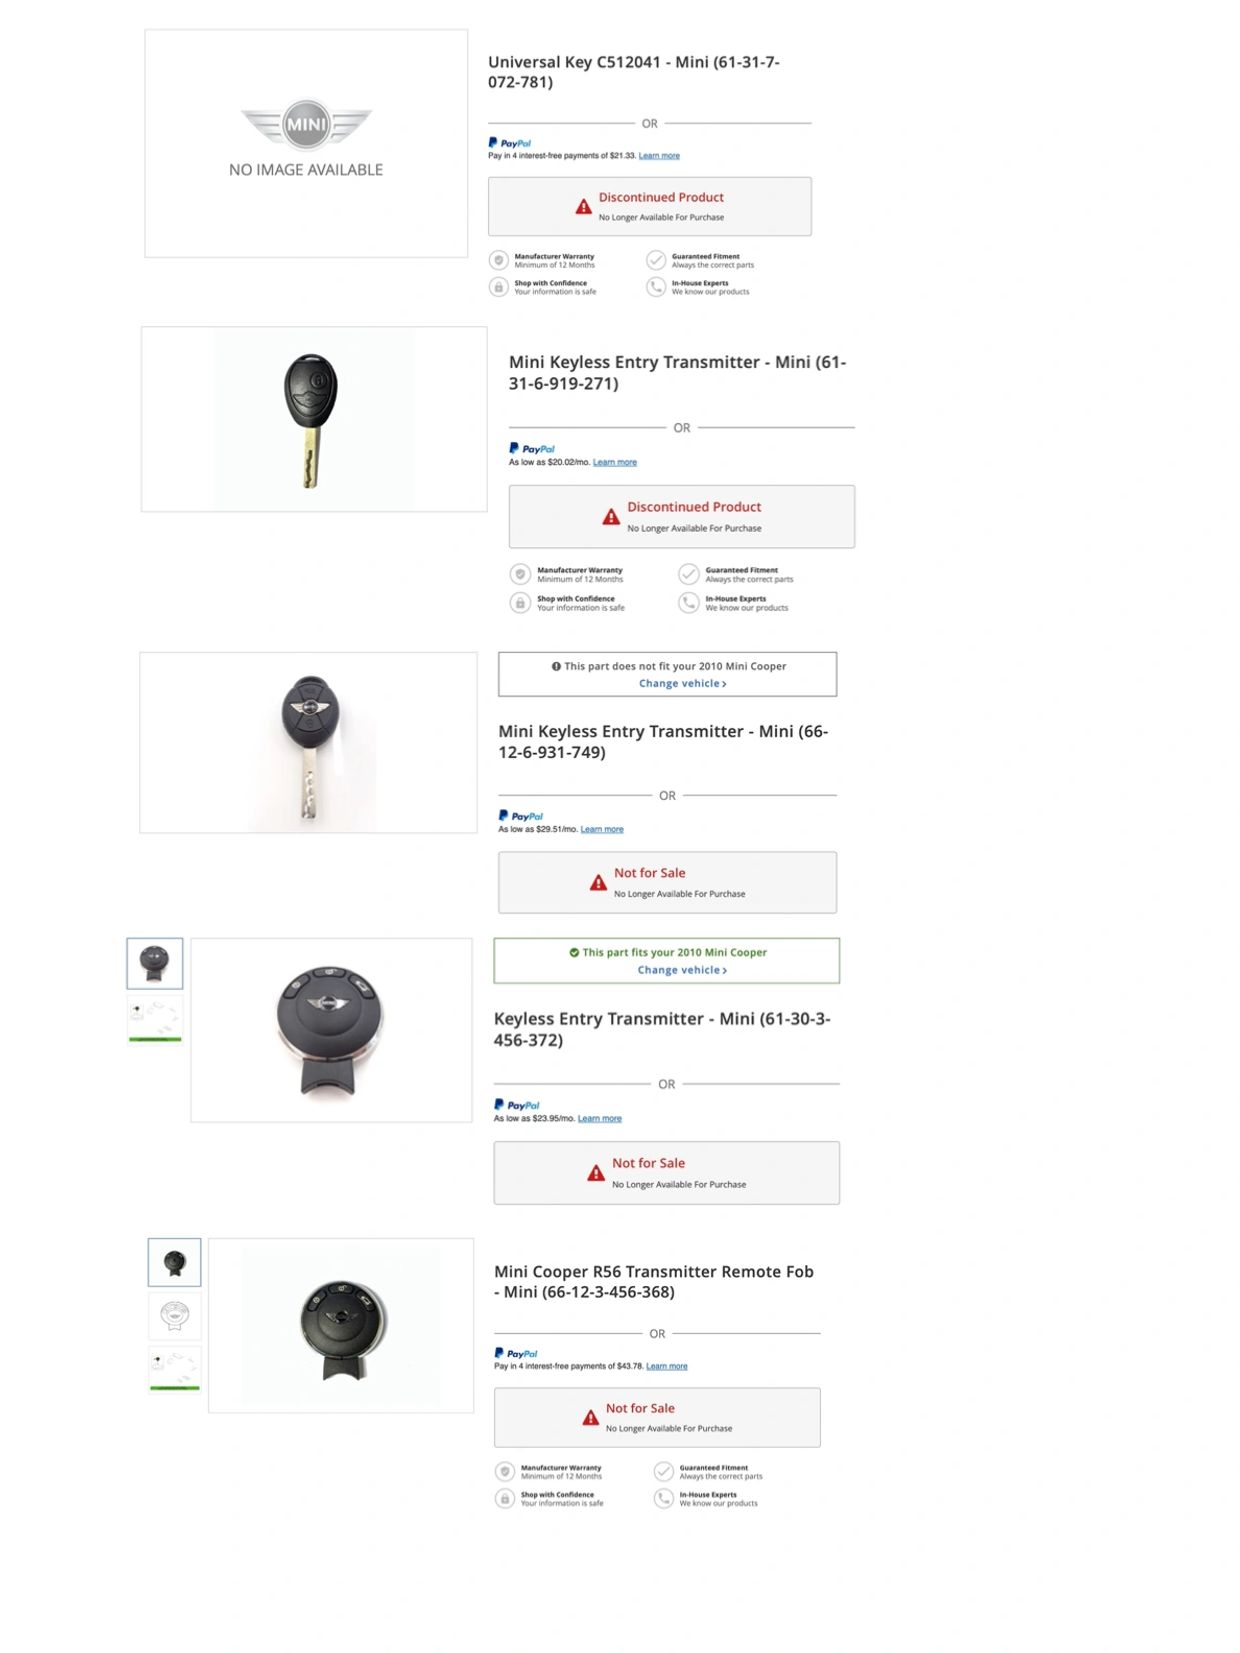Screen dimensions: 1240x1653
Task: Click Learn more next to $43.78 payments
Action: tap(666, 1365)
